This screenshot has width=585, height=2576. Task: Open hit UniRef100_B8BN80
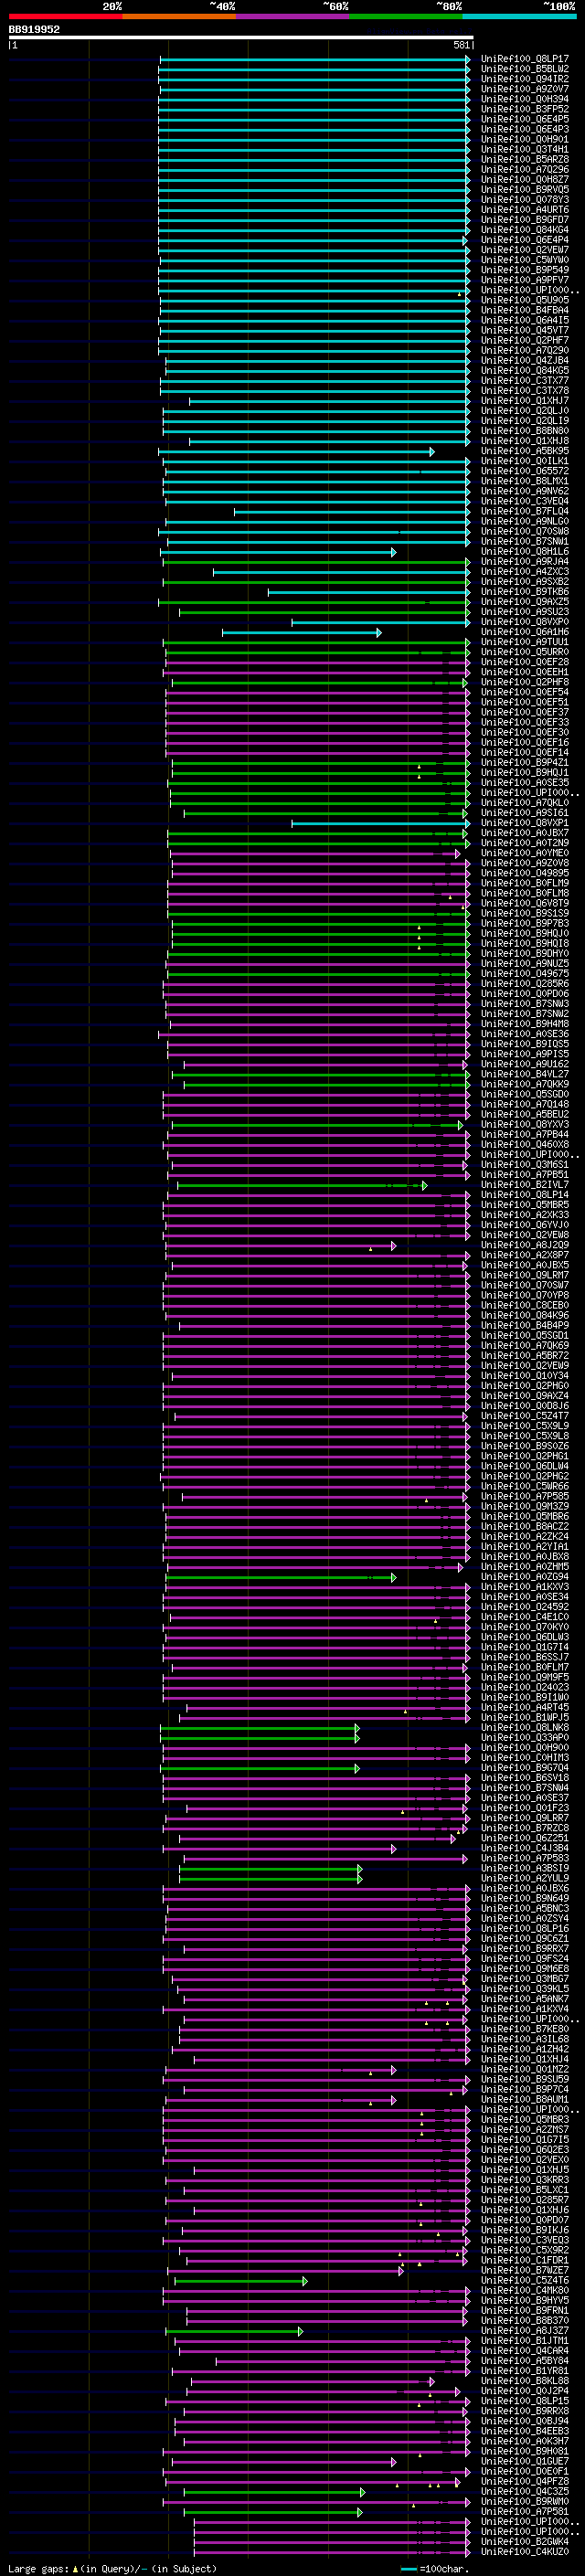(x=524, y=431)
